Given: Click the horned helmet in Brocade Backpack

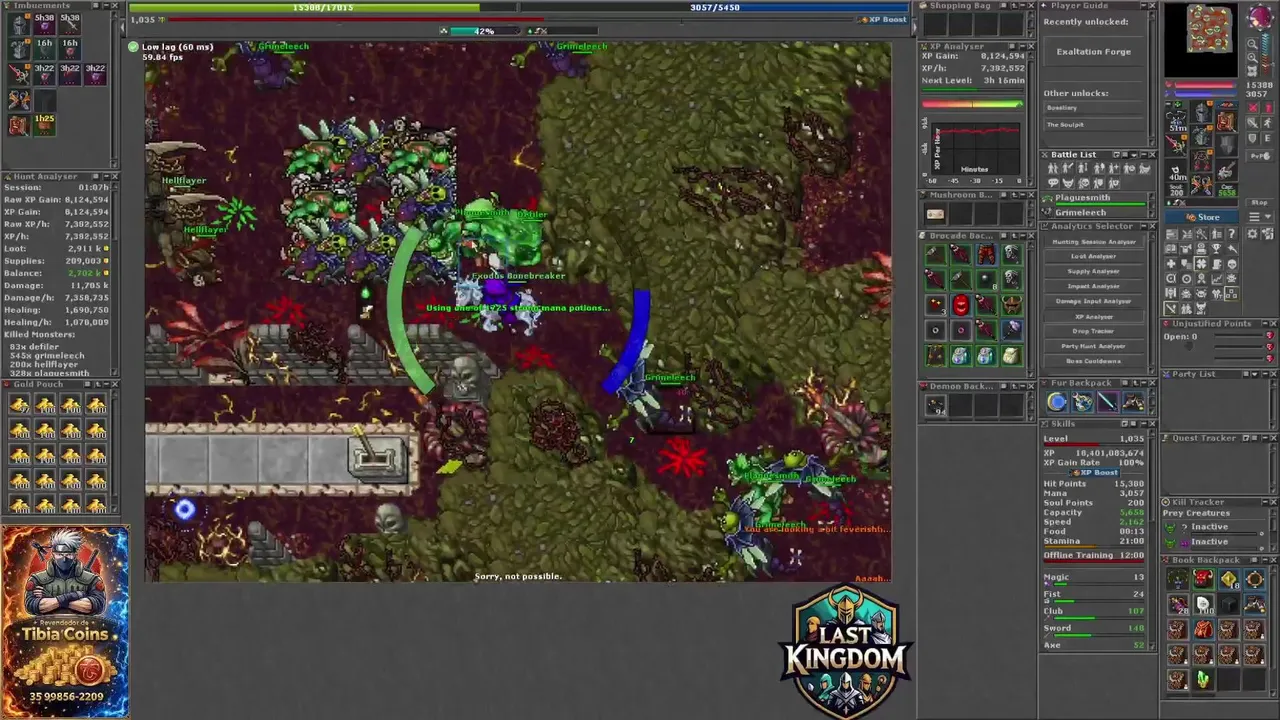Looking at the screenshot, I should [x=1012, y=305].
